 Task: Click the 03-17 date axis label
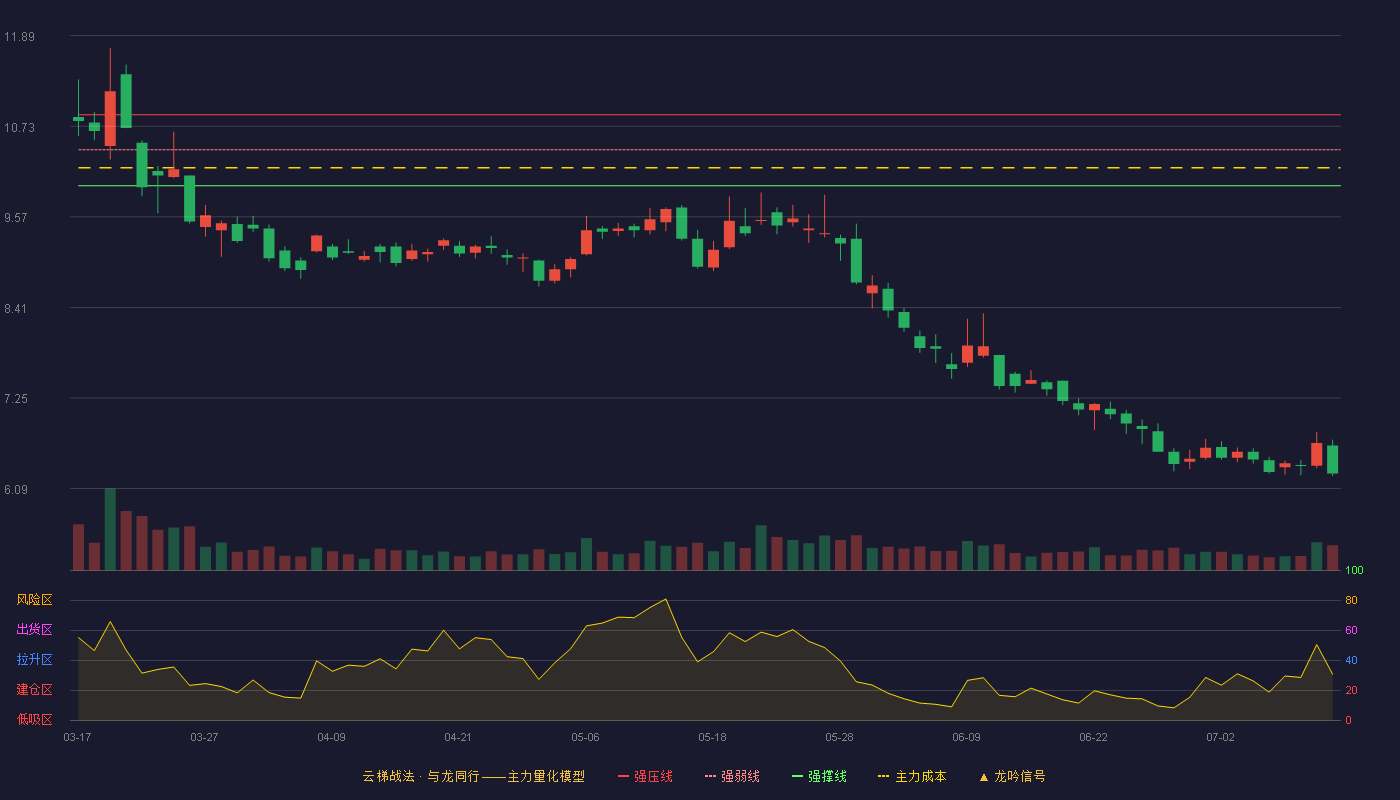[x=77, y=737]
